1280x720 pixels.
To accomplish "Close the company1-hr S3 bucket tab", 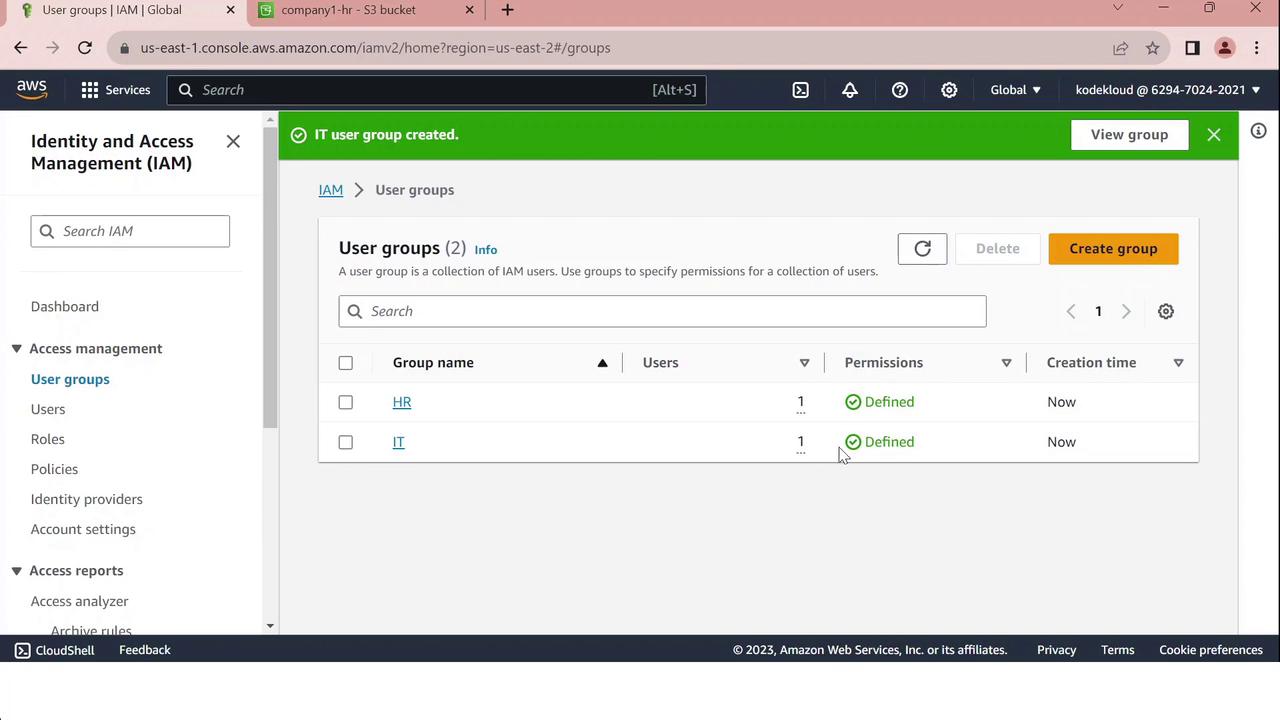I will pyautogui.click(x=470, y=10).
